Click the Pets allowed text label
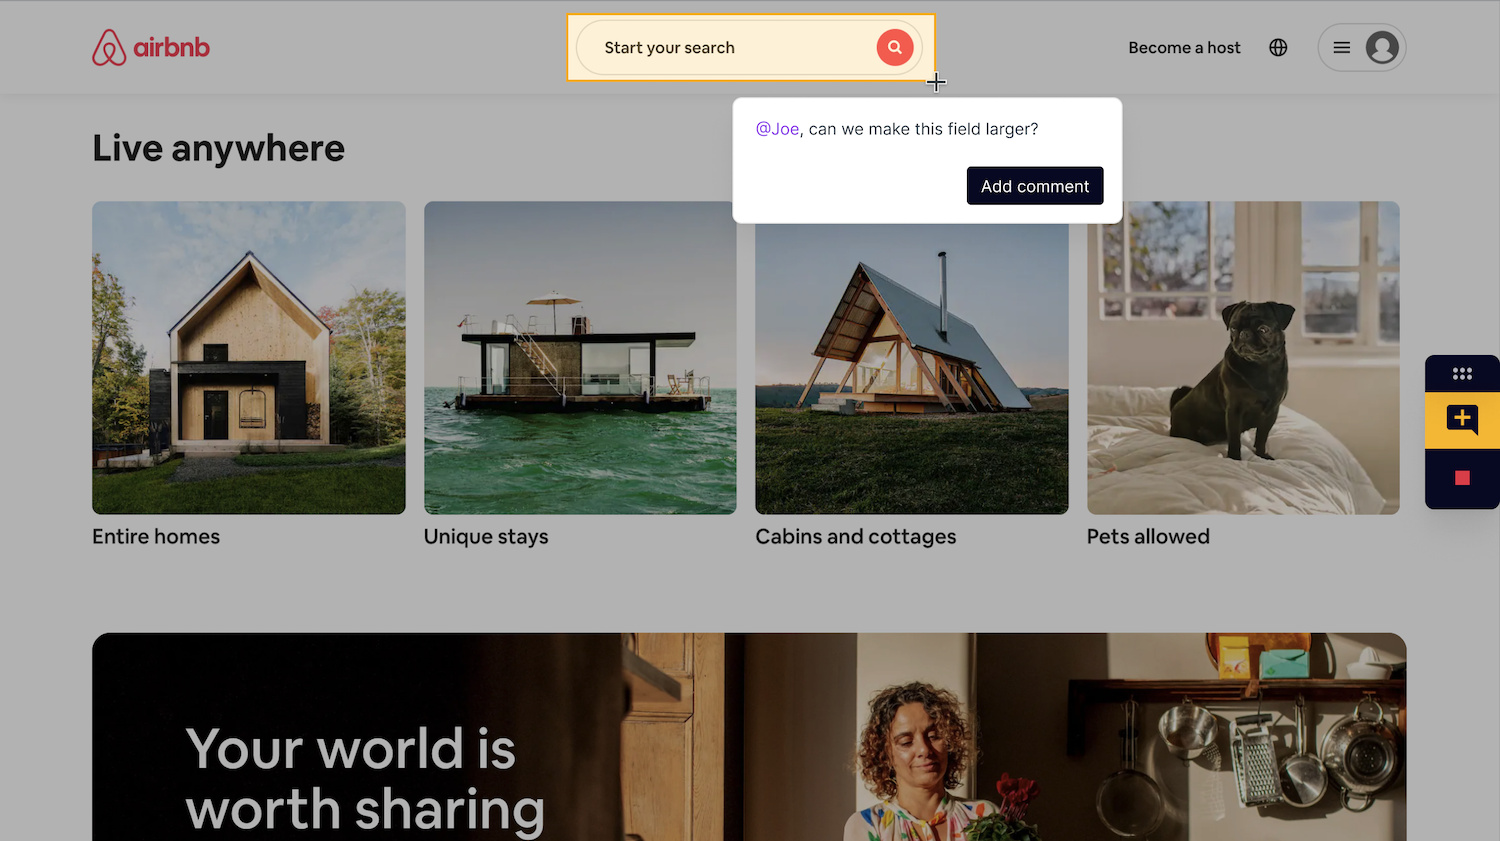 1148,537
